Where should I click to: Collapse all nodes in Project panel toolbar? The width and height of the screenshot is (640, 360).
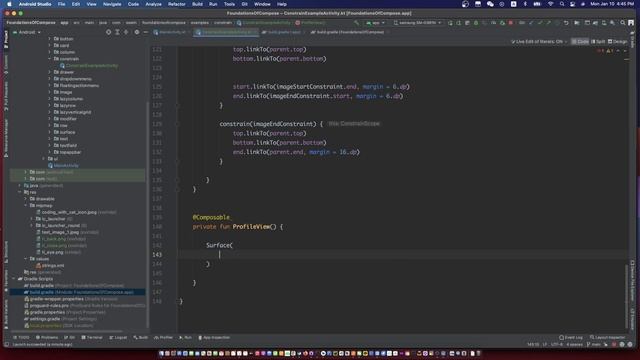click(126, 32)
